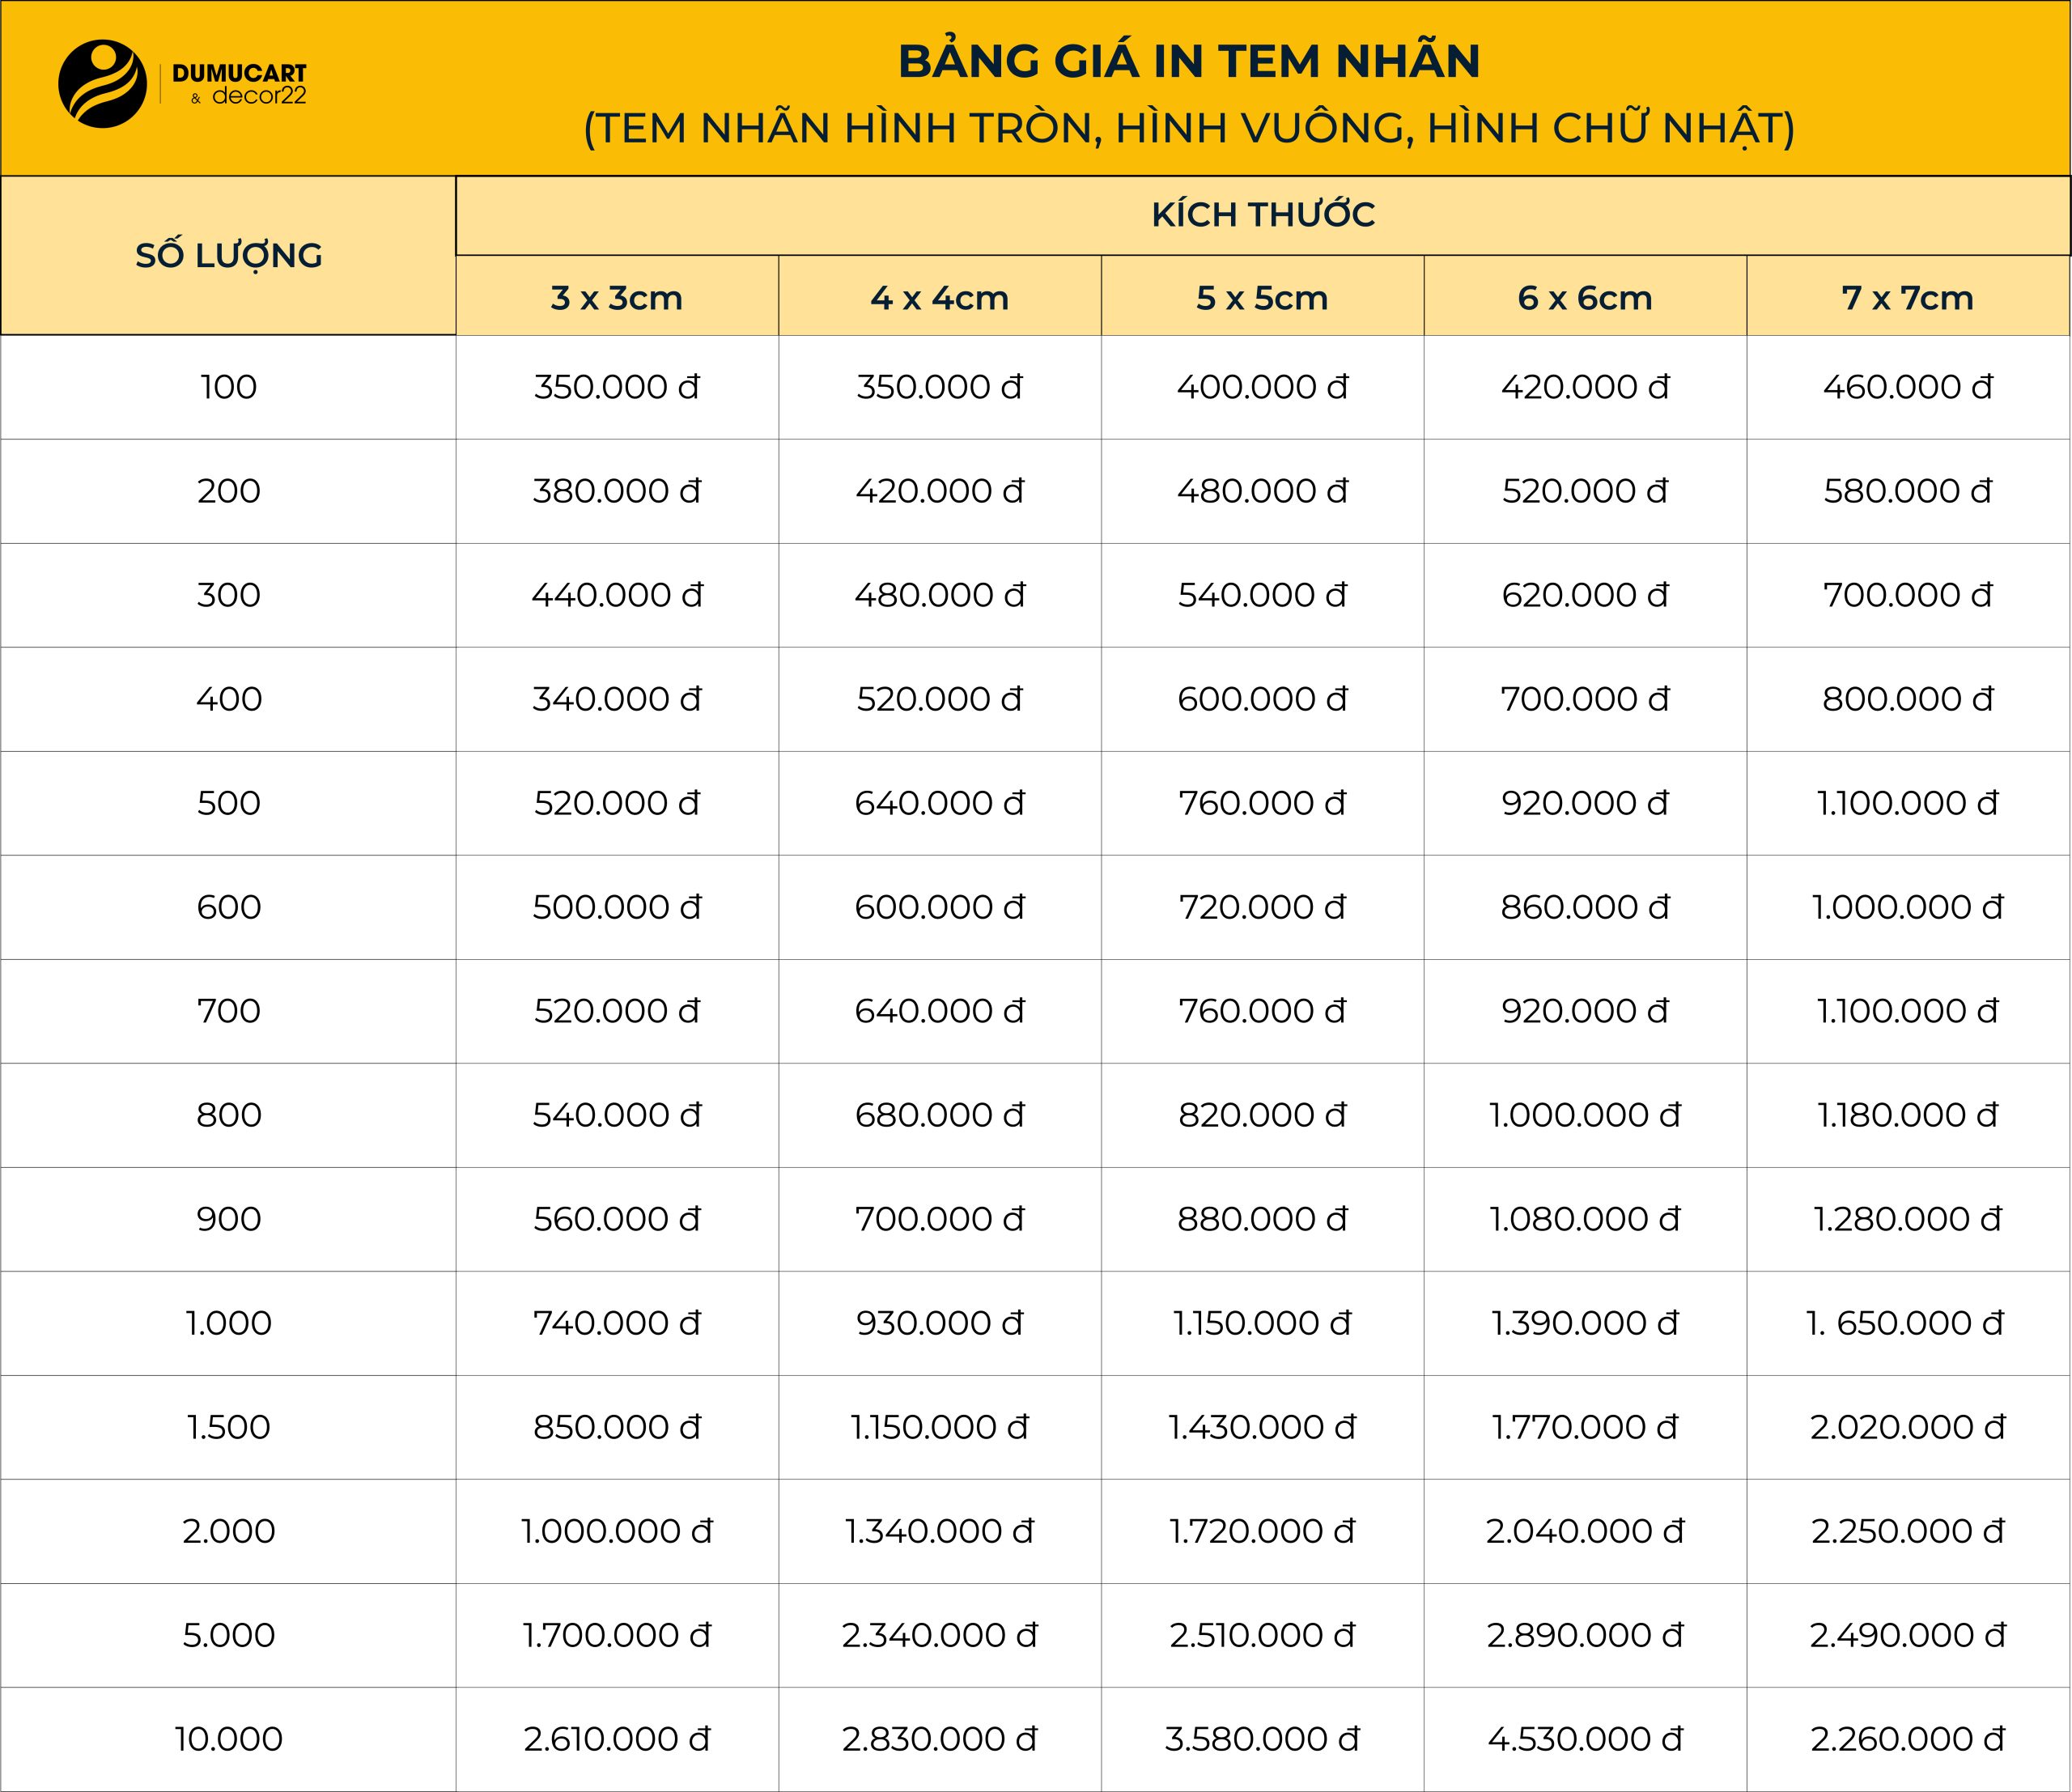Screen dimensions: 2072x1792
Task: Click the quantity 1.000 row label
Action: click(229, 1323)
